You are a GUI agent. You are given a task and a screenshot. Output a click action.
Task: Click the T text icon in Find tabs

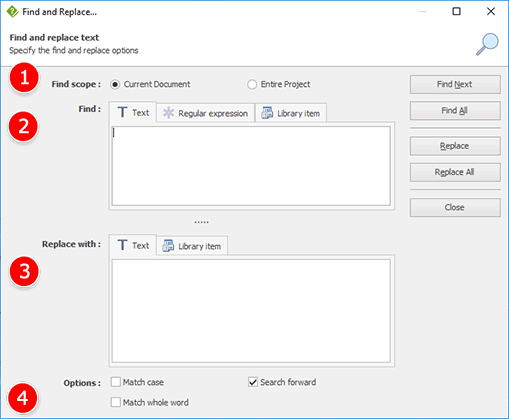click(x=122, y=112)
